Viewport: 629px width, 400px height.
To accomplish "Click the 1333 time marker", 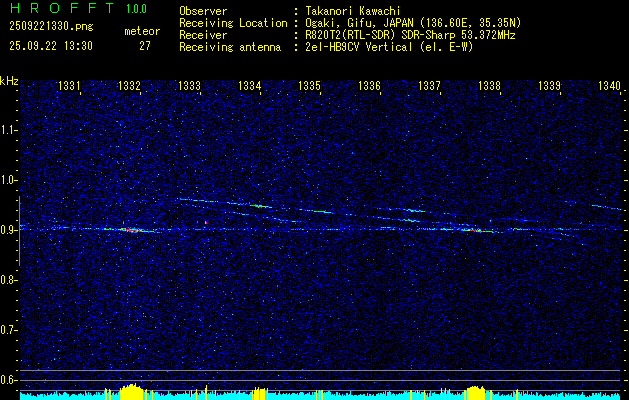I will click(x=189, y=85).
